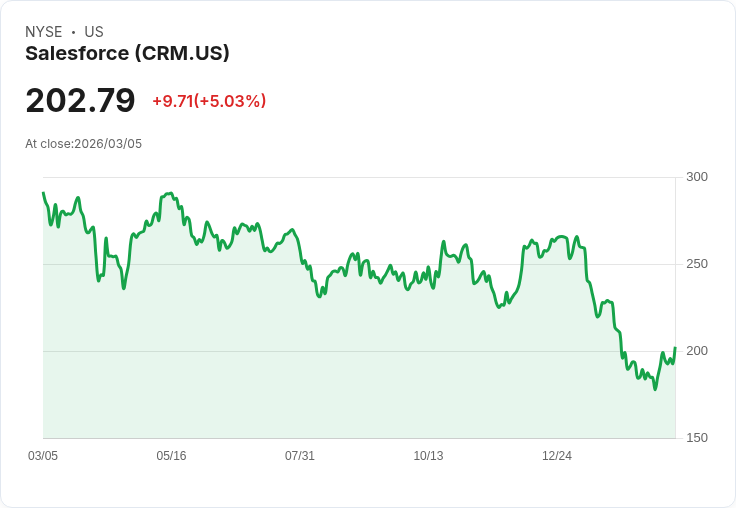Click the 10/13 x-axis date label

428,455
